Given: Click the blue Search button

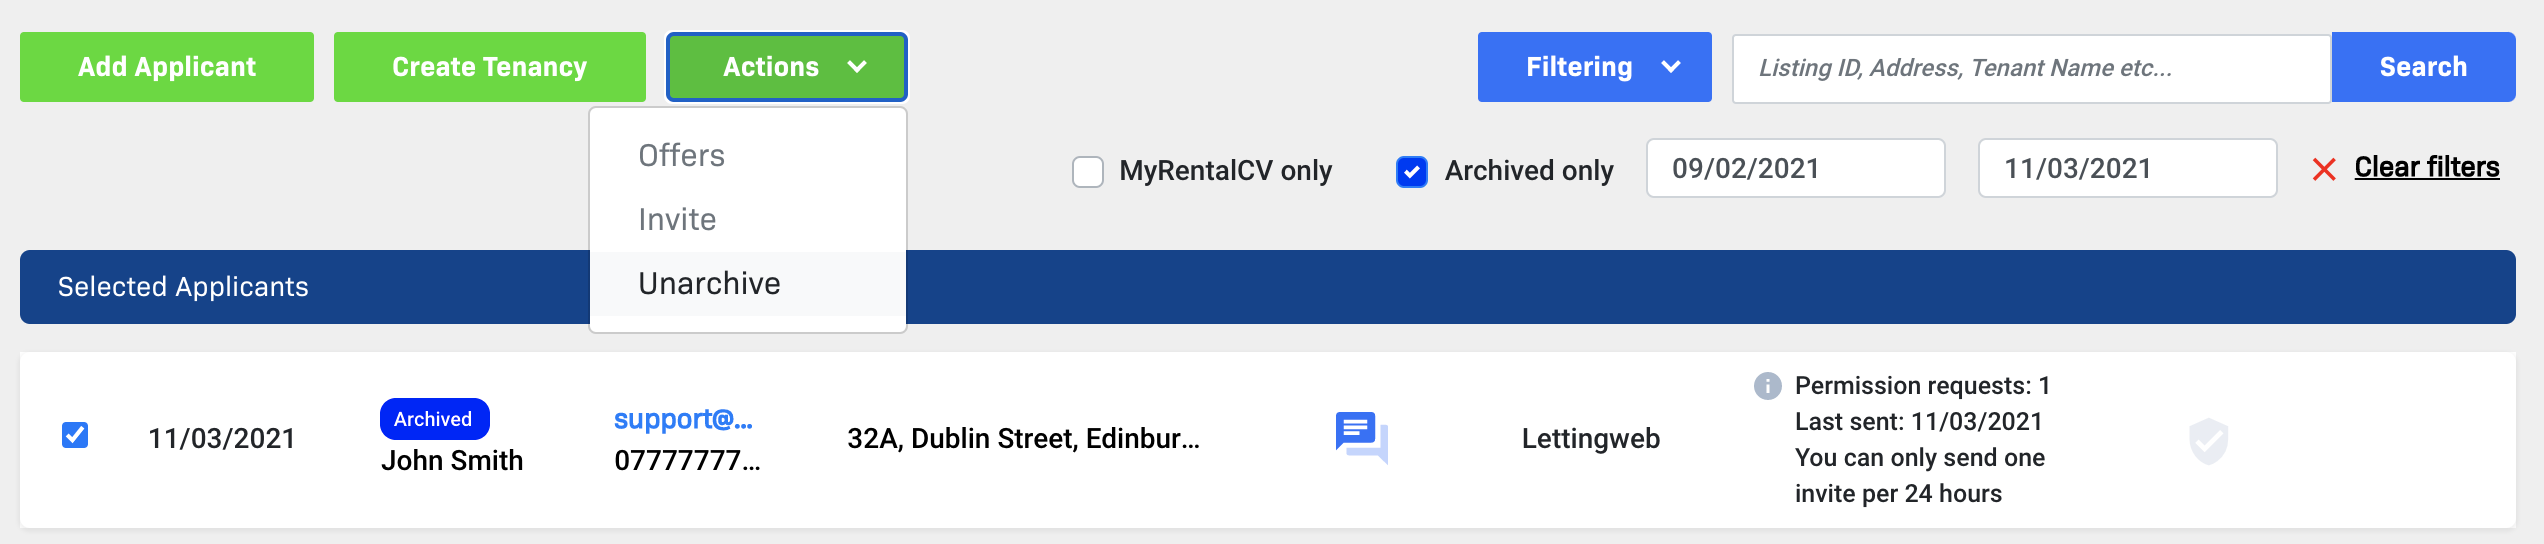Looking at the screenshot, I should pos(2422,67).
